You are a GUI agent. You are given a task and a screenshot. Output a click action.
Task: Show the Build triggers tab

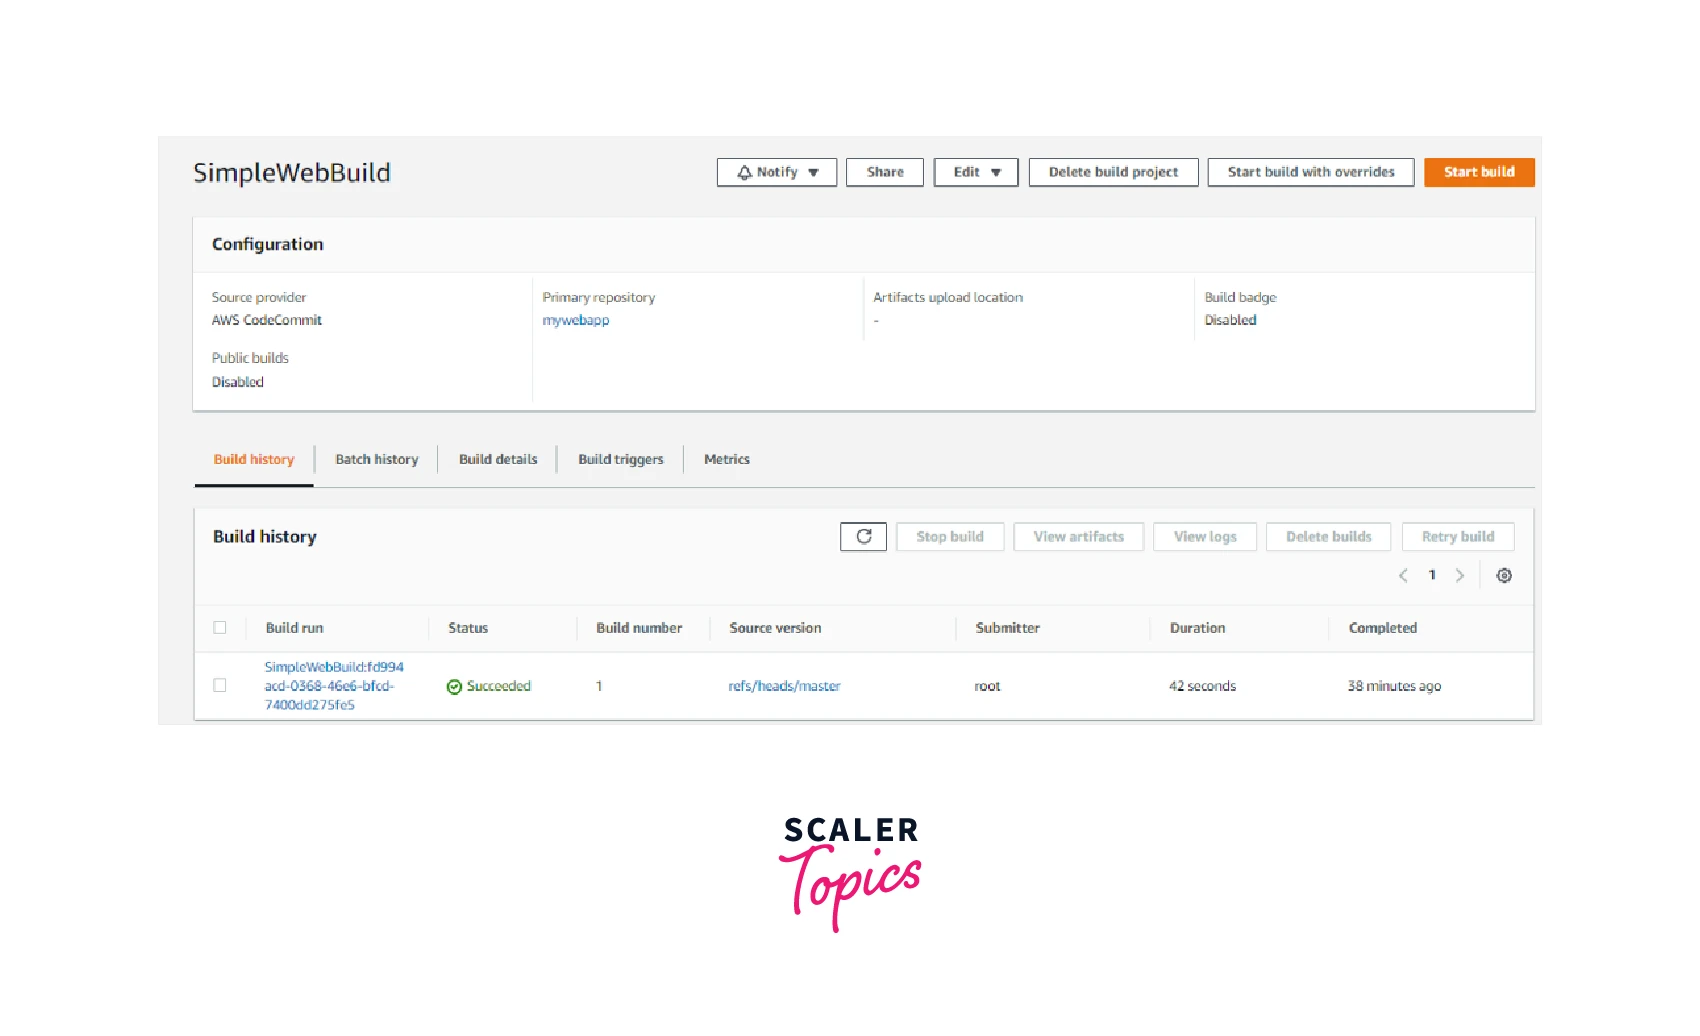(x=620, y=460)
